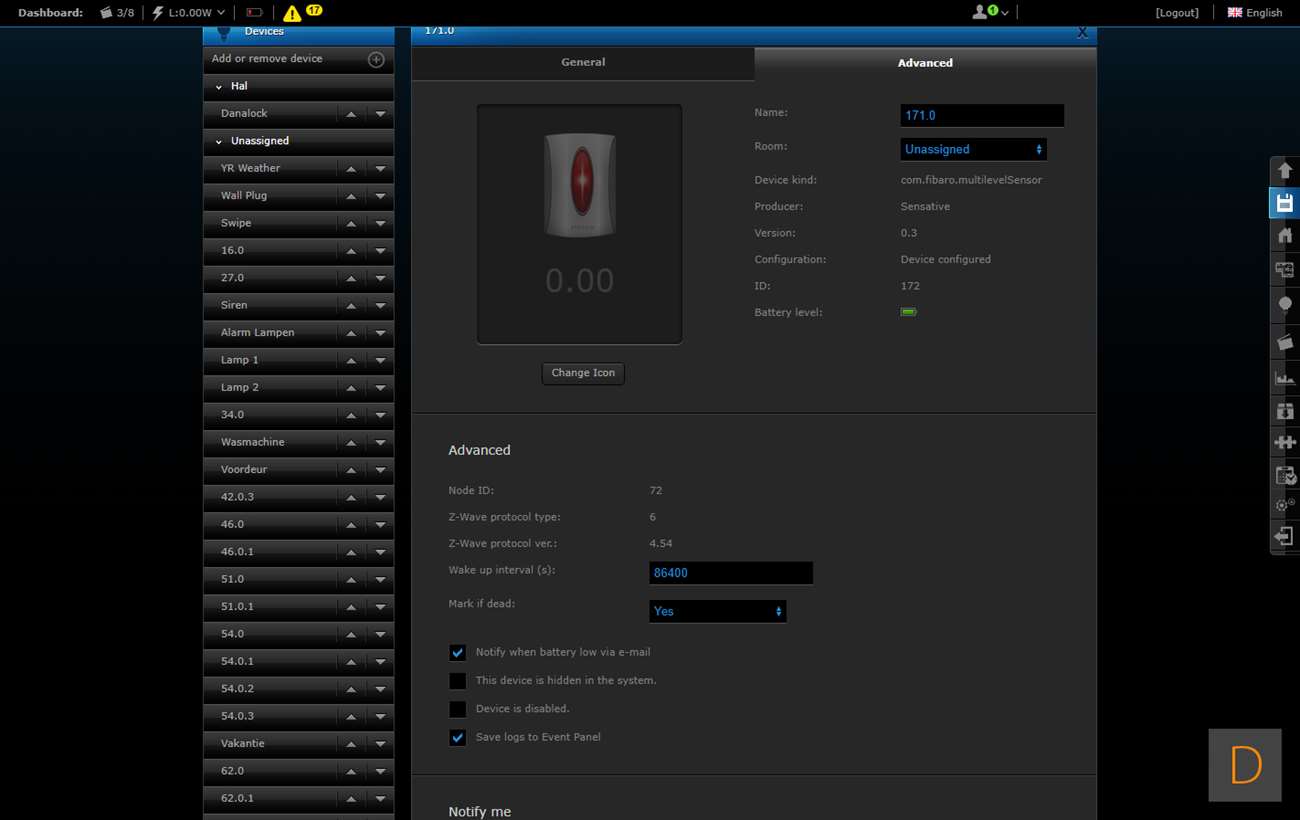
Task: Collapse the Unassigned device group
Action: (x=219, y=141)
